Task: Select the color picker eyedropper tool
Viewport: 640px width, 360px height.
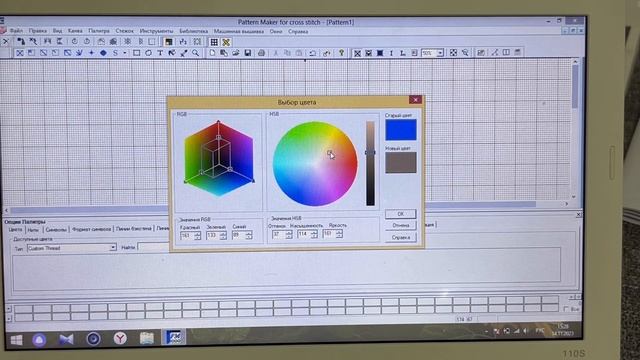Action: point(184,53)
